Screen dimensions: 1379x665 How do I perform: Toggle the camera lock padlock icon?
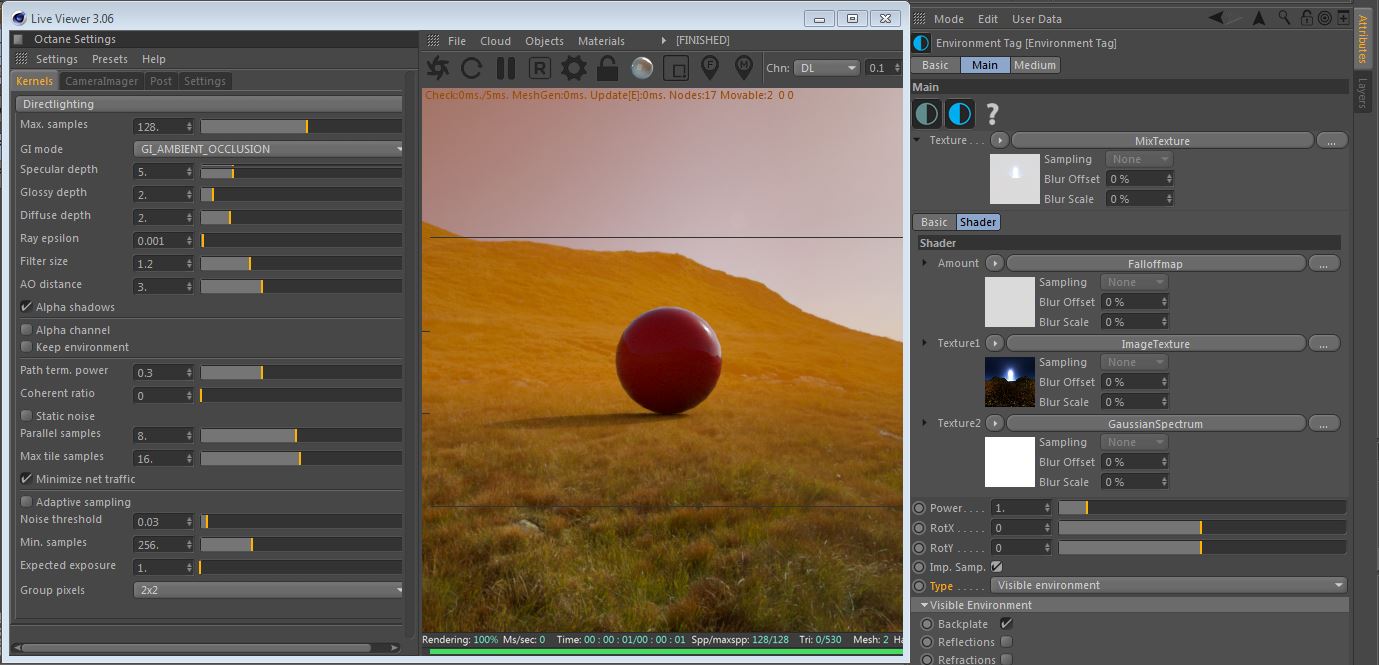click(x=607, y=68)
